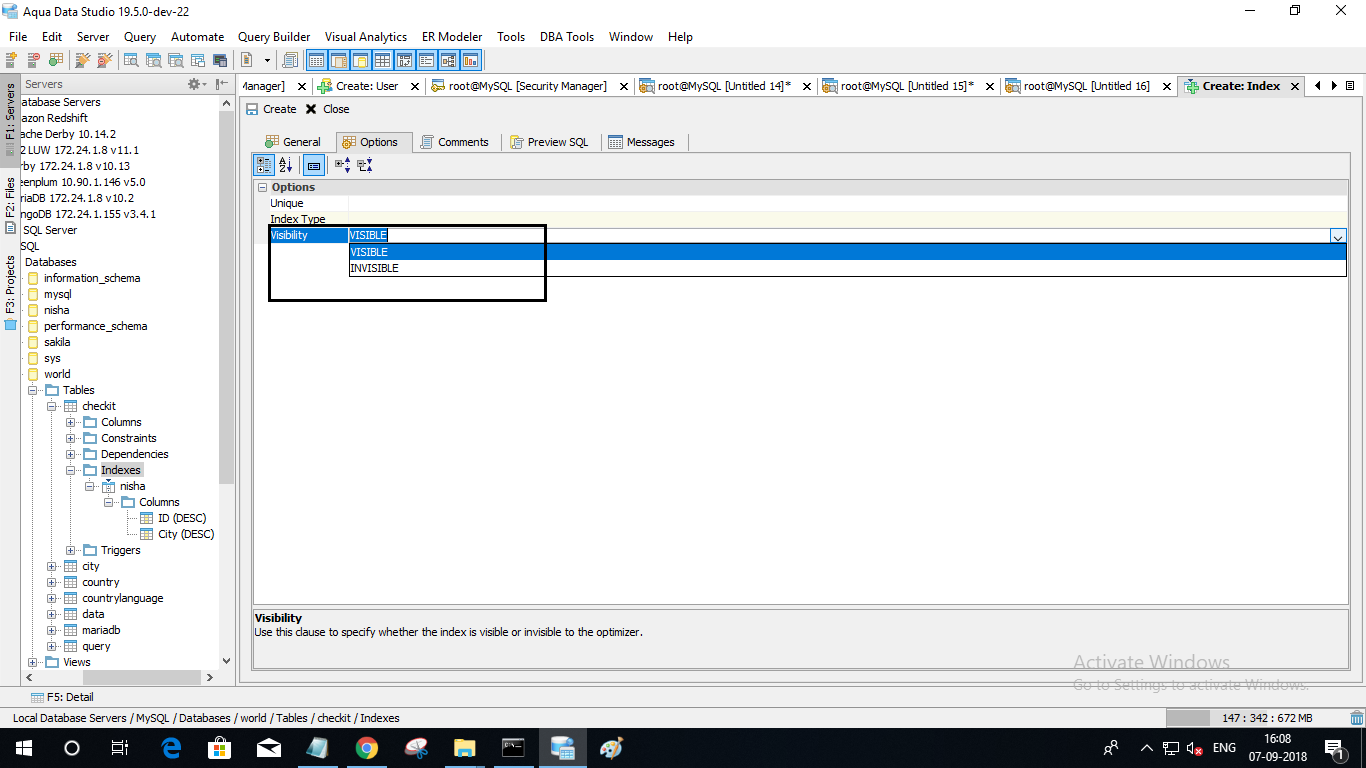The image size is (1366, 768).
Task: Open the DBA Tools menu
Action: coord(567,36)
